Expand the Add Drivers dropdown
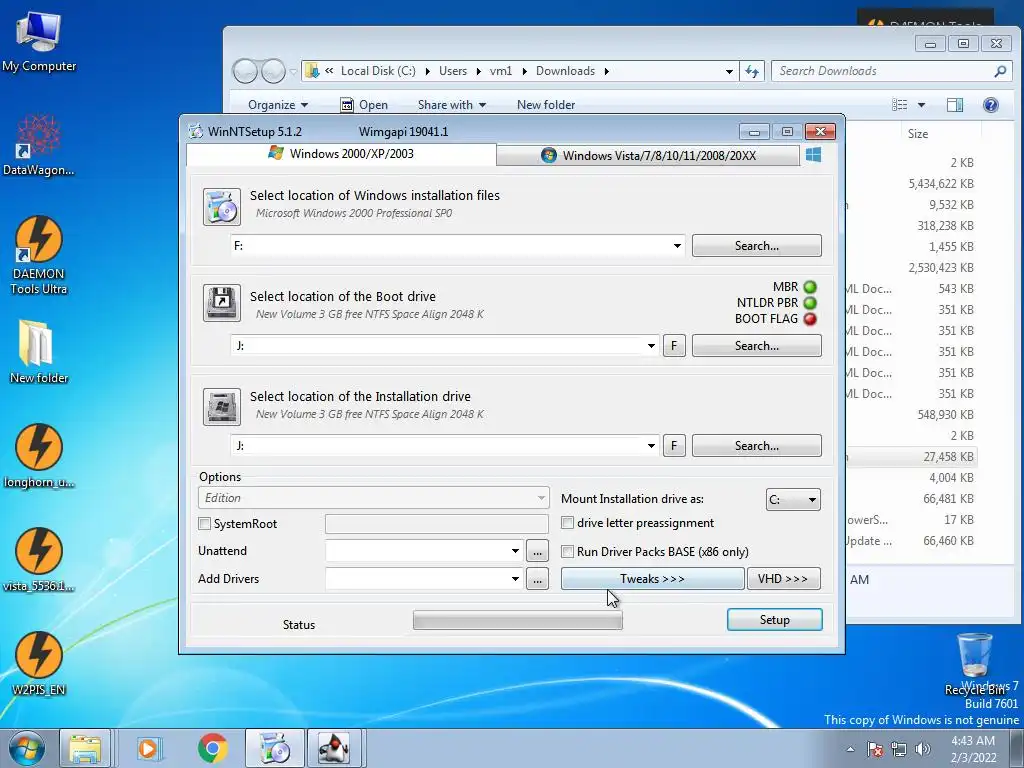The image size is (1024, 768). pyautogui.click(x=515, y=579)
